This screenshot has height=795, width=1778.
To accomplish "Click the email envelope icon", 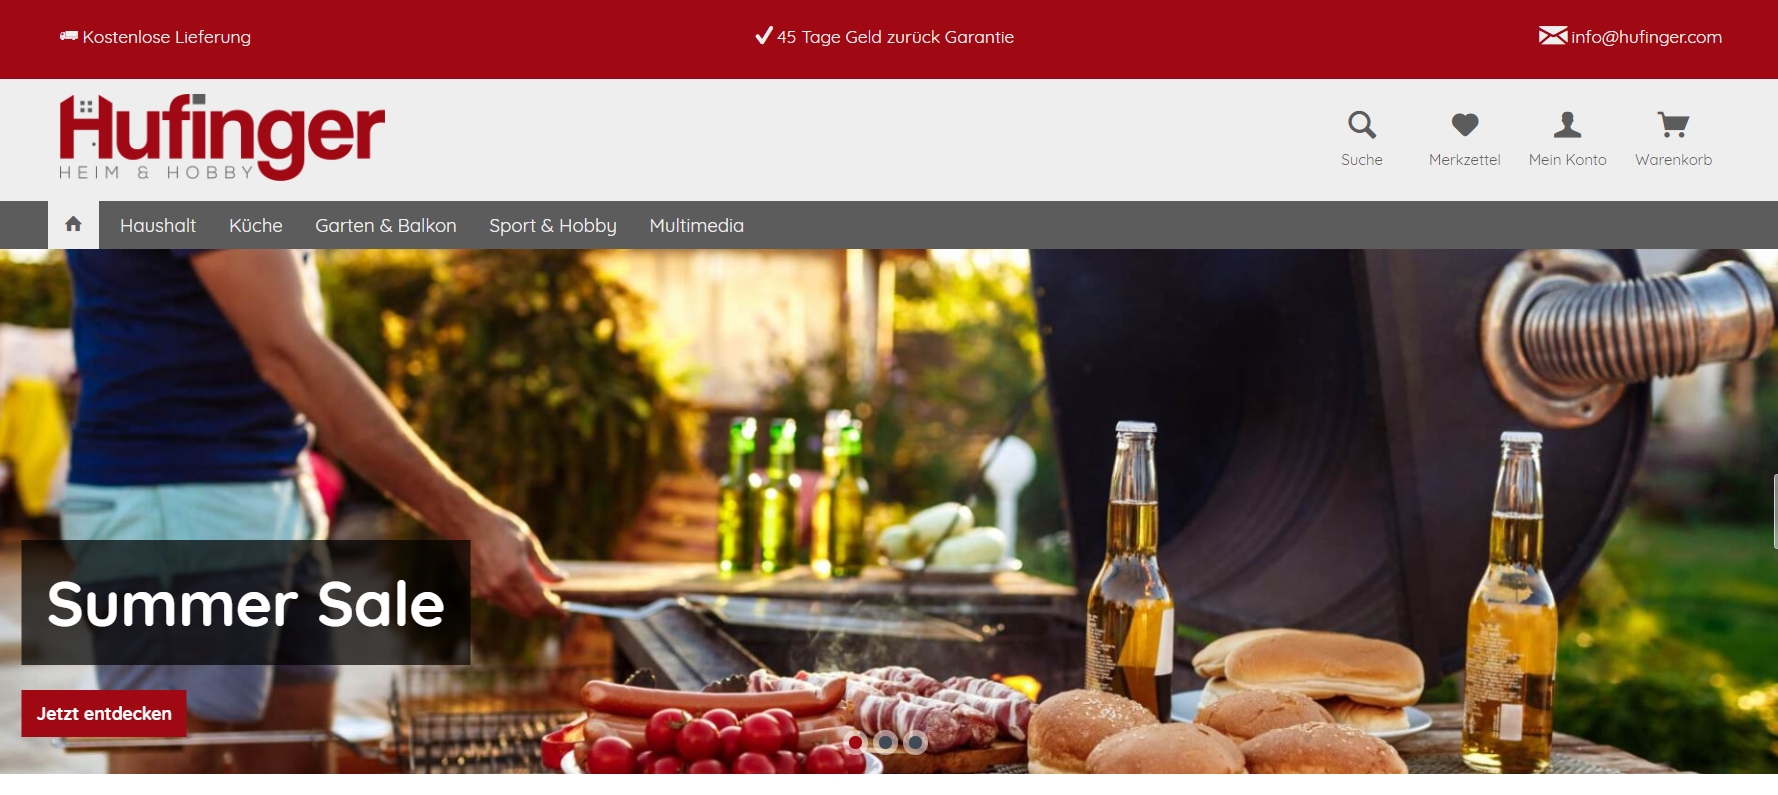I will (1552, 36).
